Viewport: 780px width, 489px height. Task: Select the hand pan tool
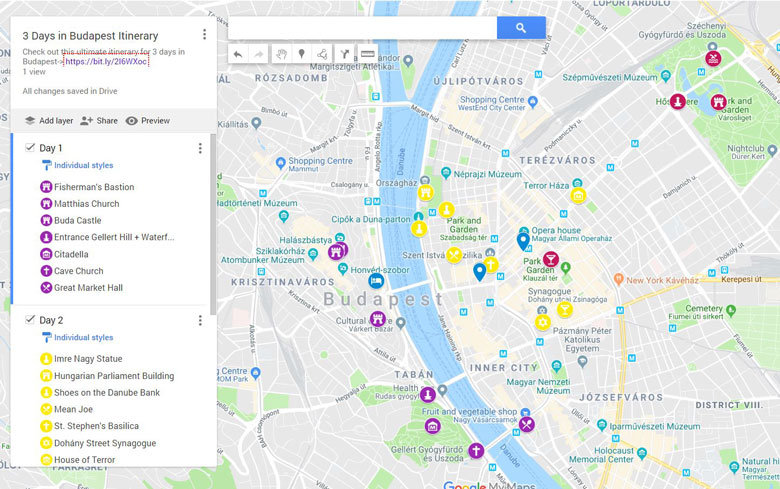(x=281, y=54)
